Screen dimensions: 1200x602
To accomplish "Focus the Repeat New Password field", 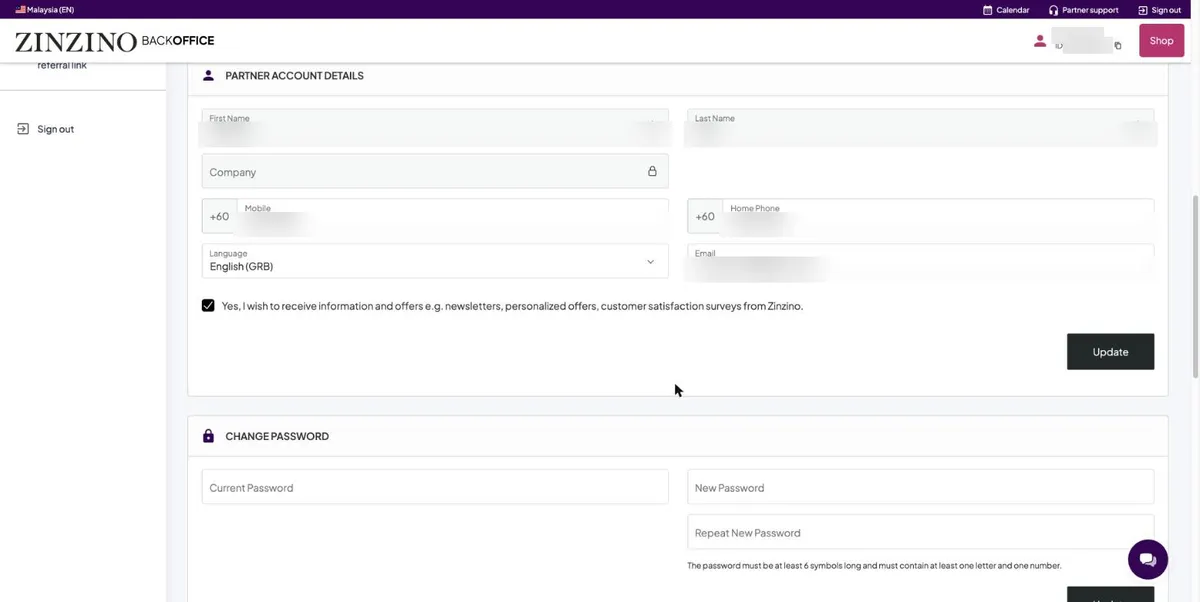I will (x=920, y=532).
